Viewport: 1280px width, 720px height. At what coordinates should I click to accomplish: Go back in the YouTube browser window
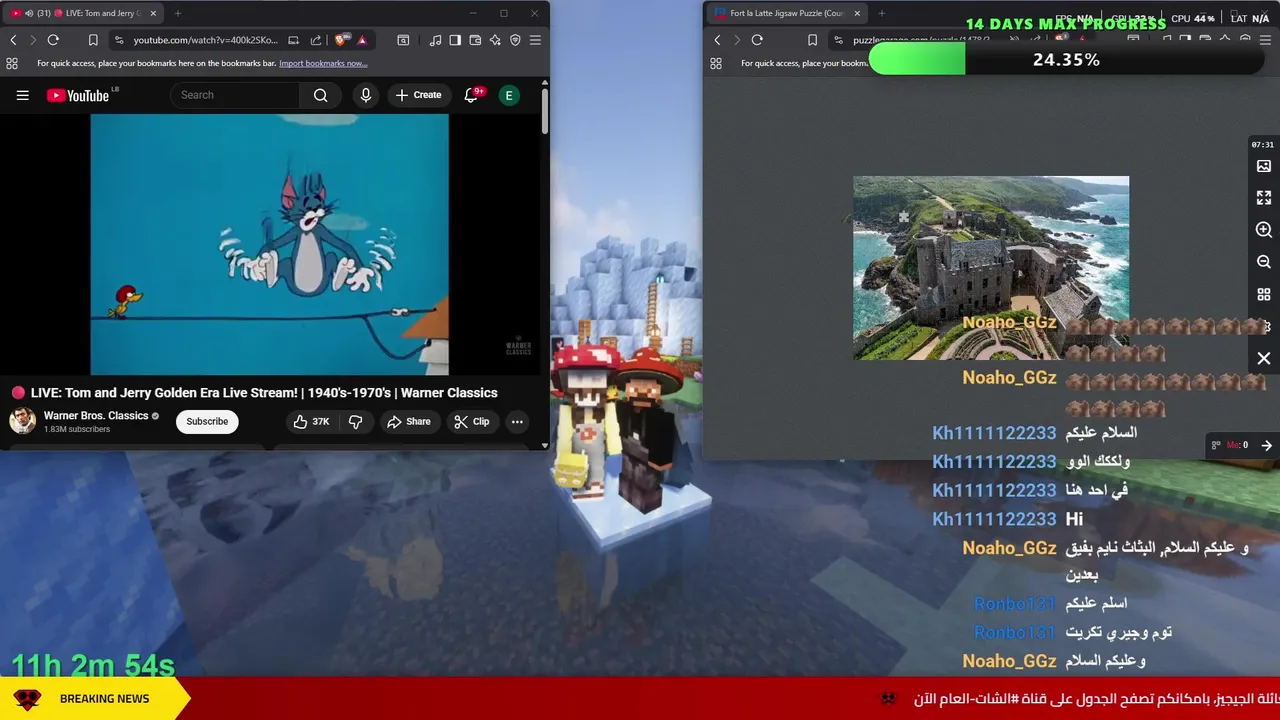point(13,40)
